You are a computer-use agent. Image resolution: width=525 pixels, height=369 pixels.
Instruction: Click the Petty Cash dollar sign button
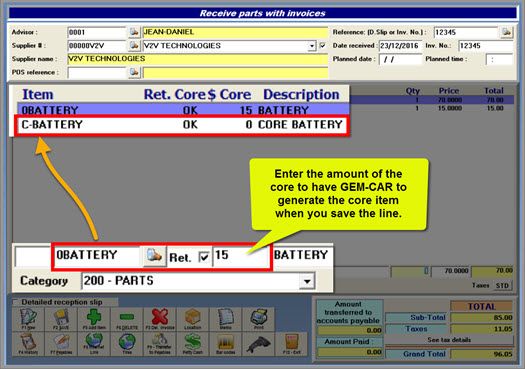click(193, 344)
